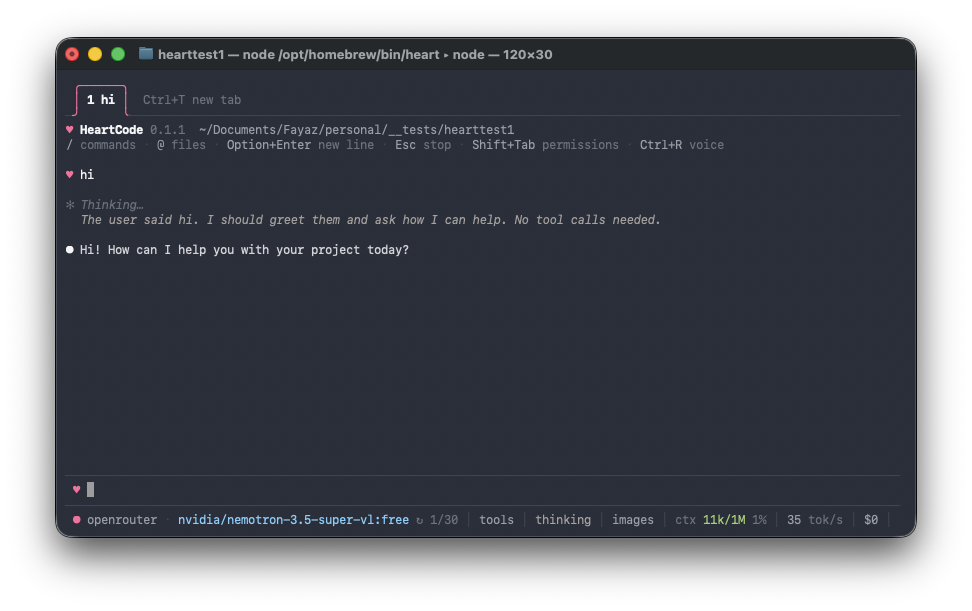Click the hearttest1 project path
This screenshot has height=611, width=972.
click(356, 130)
